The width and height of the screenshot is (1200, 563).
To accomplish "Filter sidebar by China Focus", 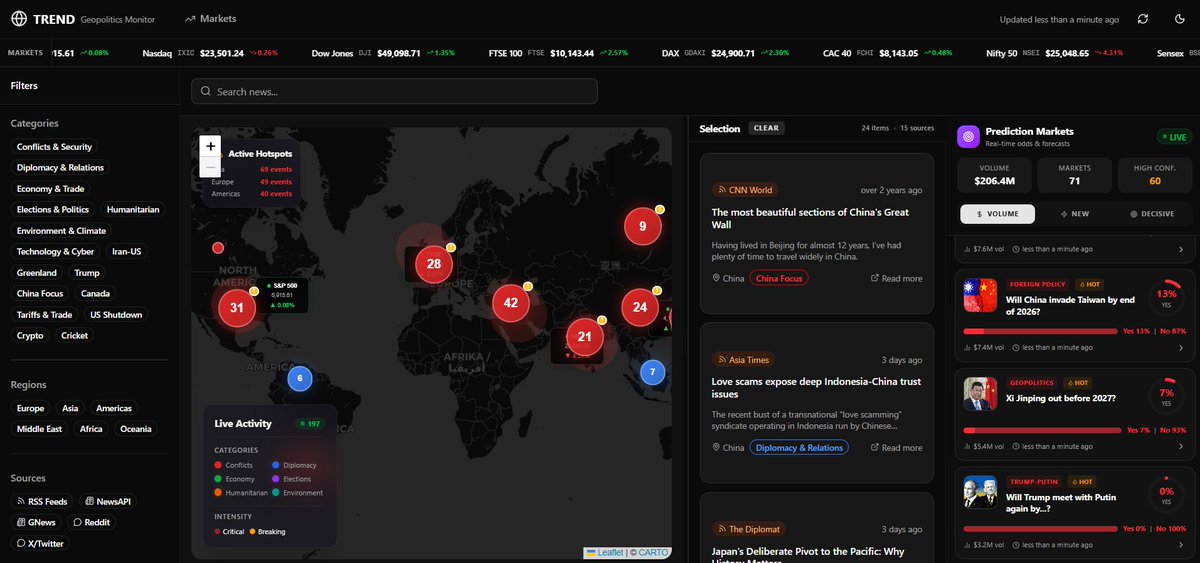I will coord(40,294).
